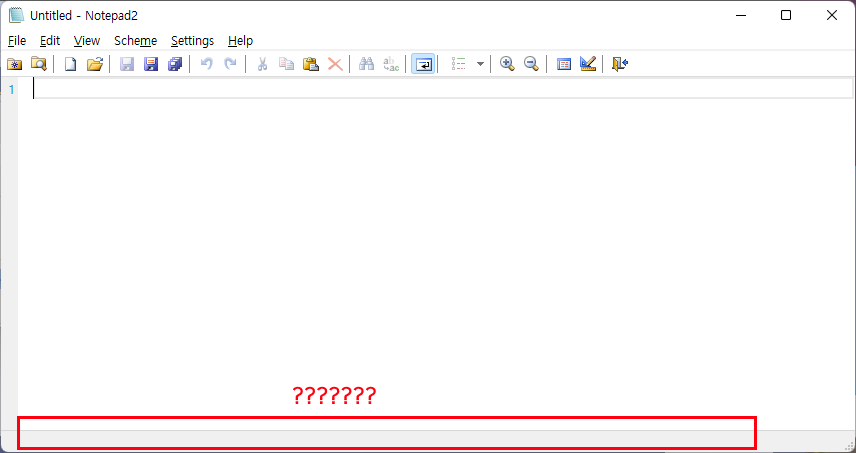Open the File menu

tap(17, 41)
